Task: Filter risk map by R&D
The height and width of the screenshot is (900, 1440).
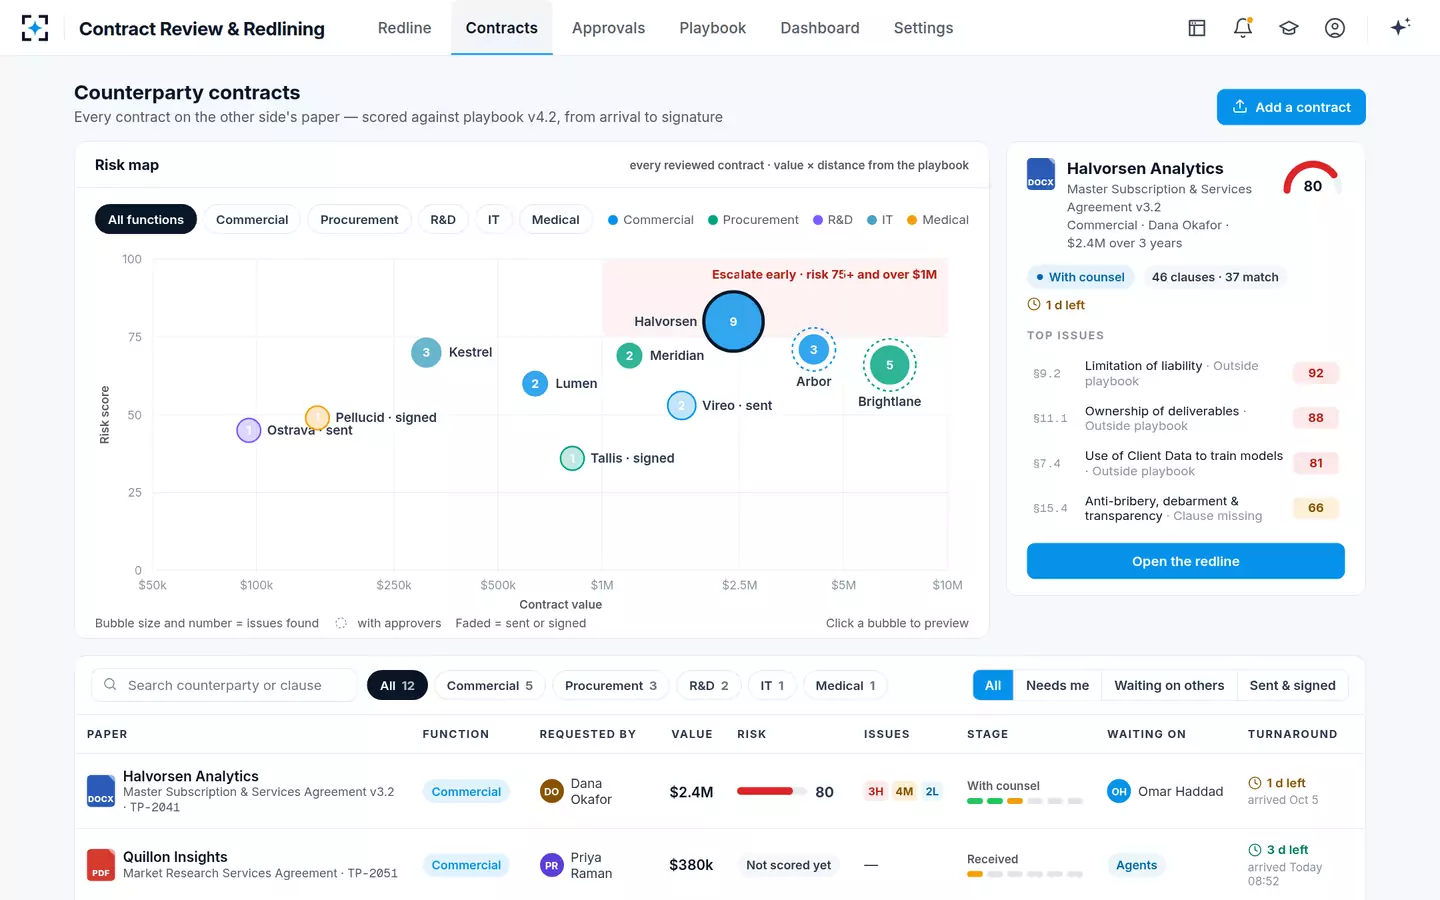Action: point(443,219)
